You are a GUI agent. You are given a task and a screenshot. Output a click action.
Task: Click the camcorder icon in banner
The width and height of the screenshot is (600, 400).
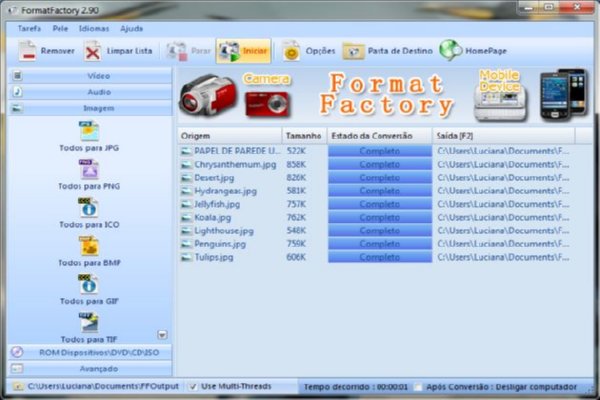(x=209, y=96)
